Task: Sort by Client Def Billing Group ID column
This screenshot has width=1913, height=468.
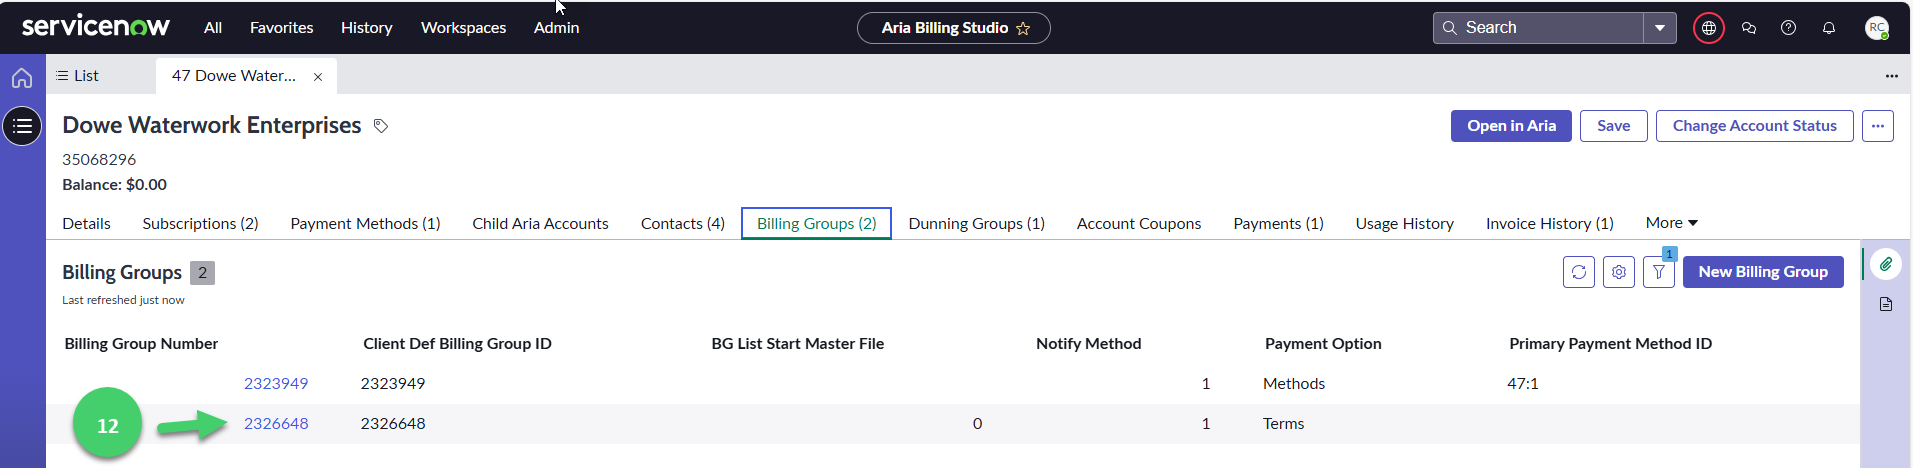Action: click(x=457, y=344)
